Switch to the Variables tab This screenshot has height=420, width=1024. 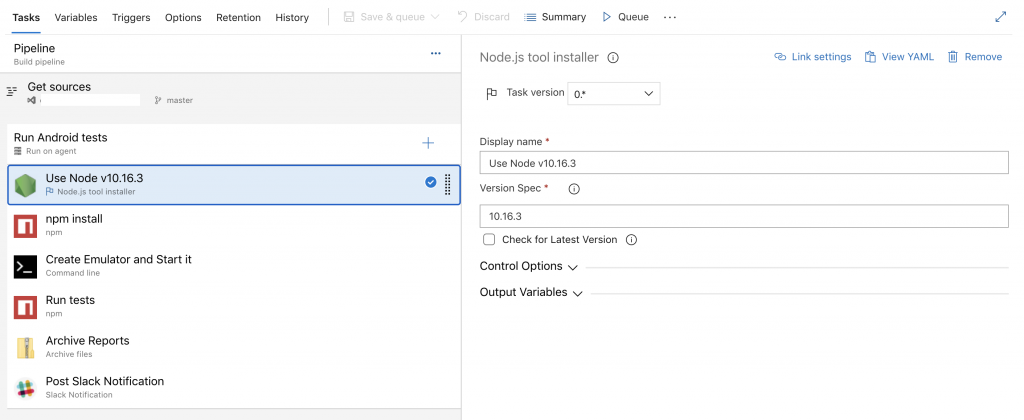(x=76, y=18)
